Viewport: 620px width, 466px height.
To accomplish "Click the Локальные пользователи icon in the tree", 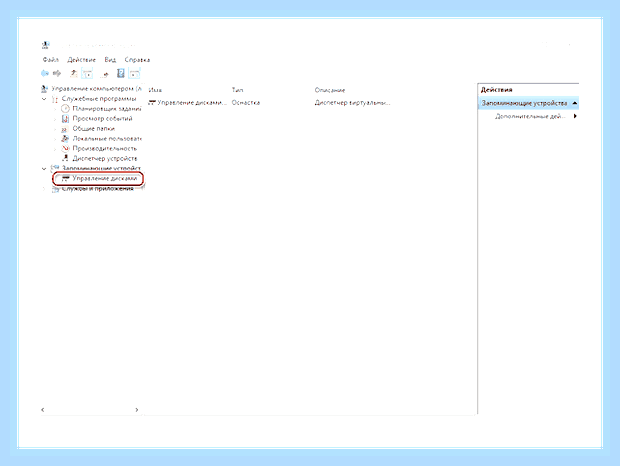I will 65,139.
